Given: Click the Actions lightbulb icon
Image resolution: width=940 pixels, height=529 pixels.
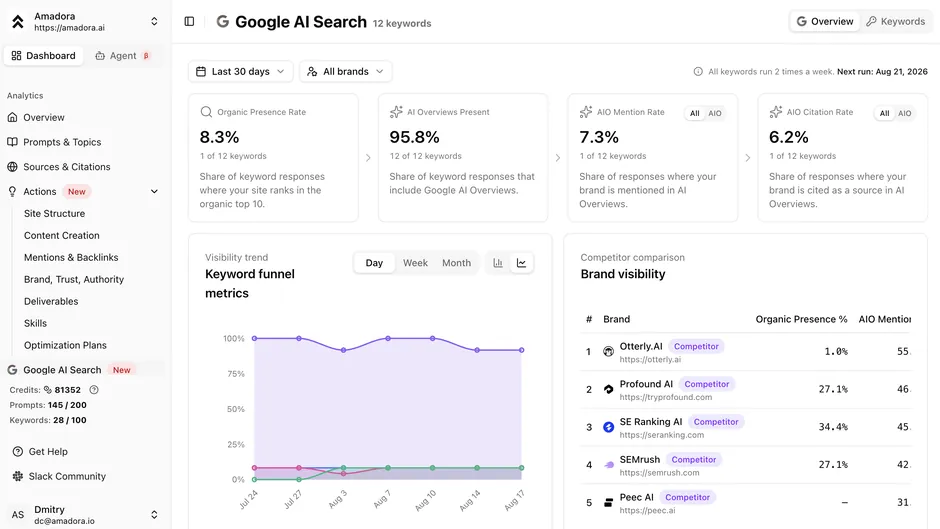Looking at the screenshot, I should 12,191.
